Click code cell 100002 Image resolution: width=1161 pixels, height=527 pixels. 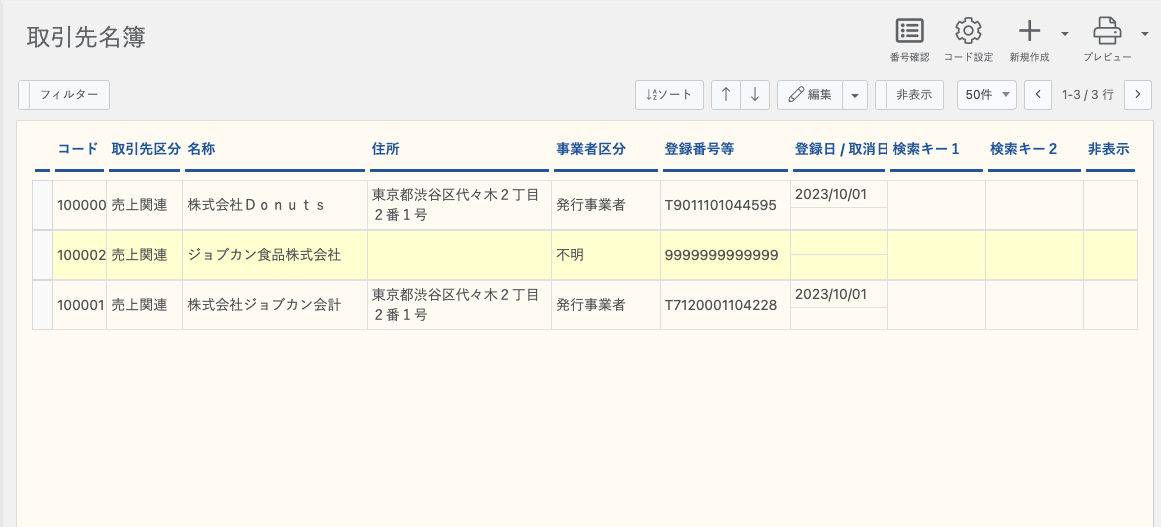(80, 255)
